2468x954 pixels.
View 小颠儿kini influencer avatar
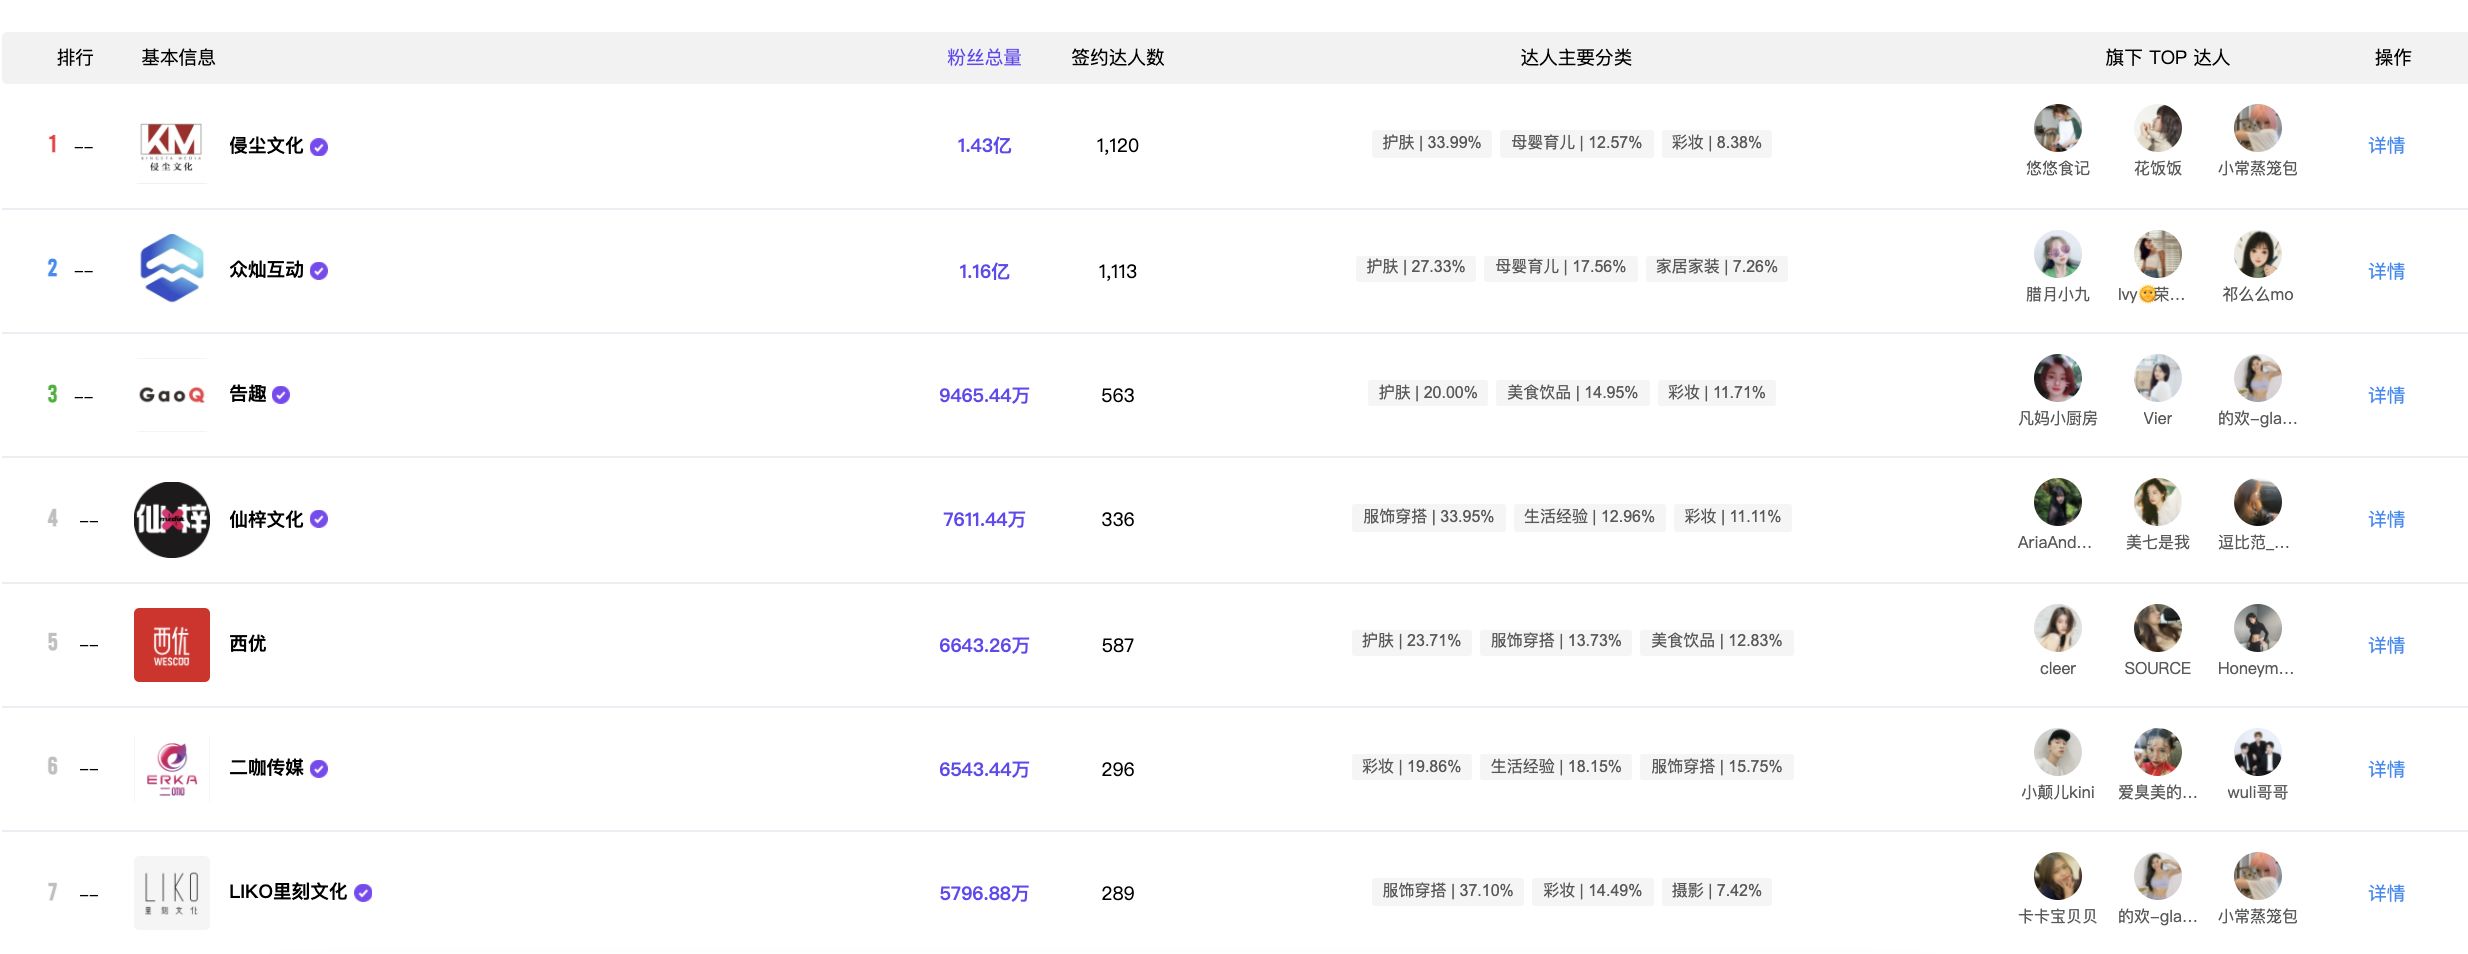tap(2057, 752)
